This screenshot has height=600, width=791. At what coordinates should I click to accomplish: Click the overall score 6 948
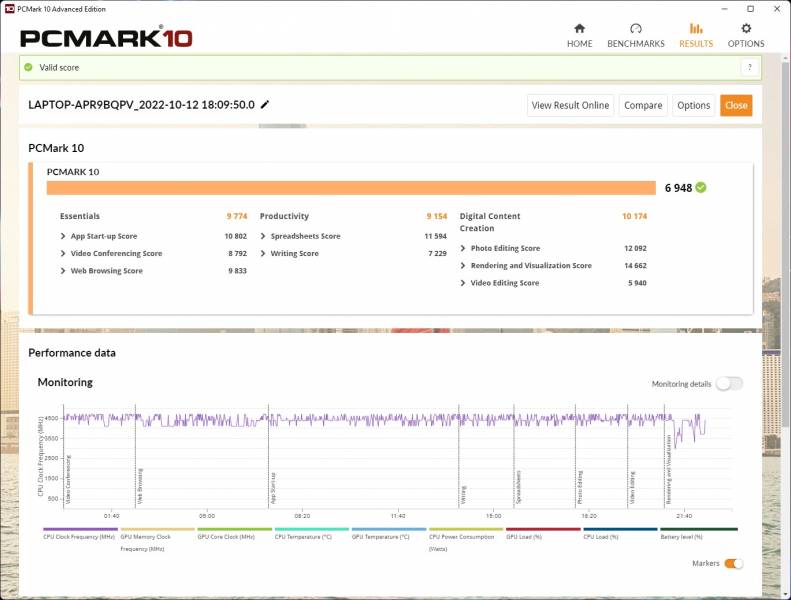pos(678,188)
